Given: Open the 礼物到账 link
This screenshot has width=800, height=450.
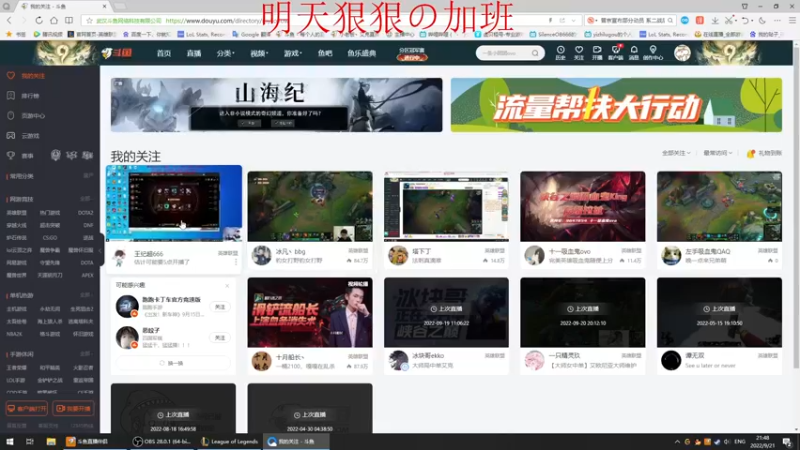Looking at the screenshot, I should point(764,153).
